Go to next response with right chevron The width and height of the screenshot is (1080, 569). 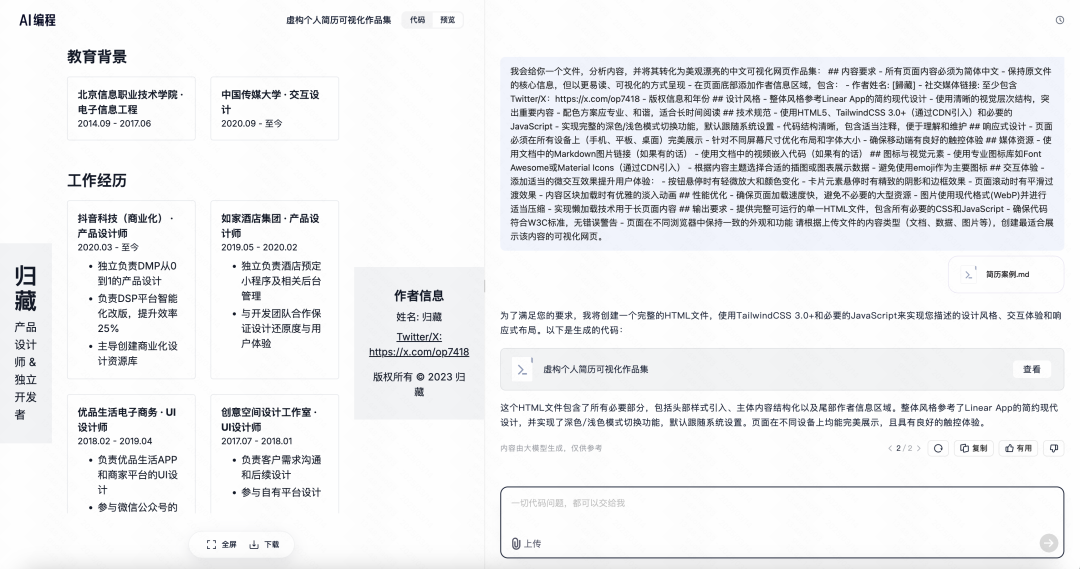click(x=919, y=448)
